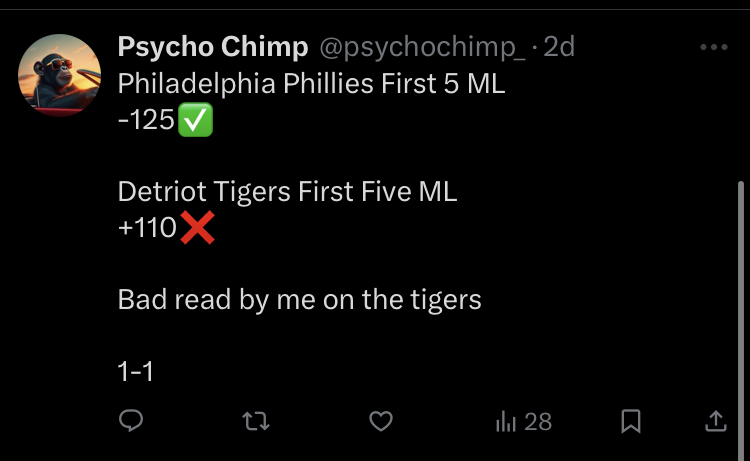Screen dimensions: 750x461
Task: Click the red X emoji
Action: (x=197, y=229)
